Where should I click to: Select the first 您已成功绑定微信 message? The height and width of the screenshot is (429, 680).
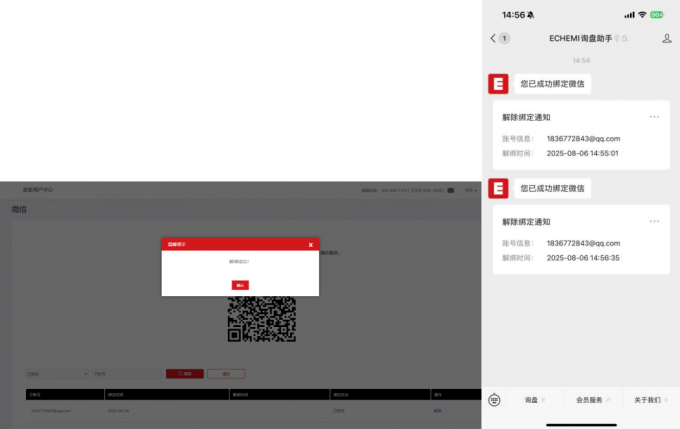click(x=552, y=84)
